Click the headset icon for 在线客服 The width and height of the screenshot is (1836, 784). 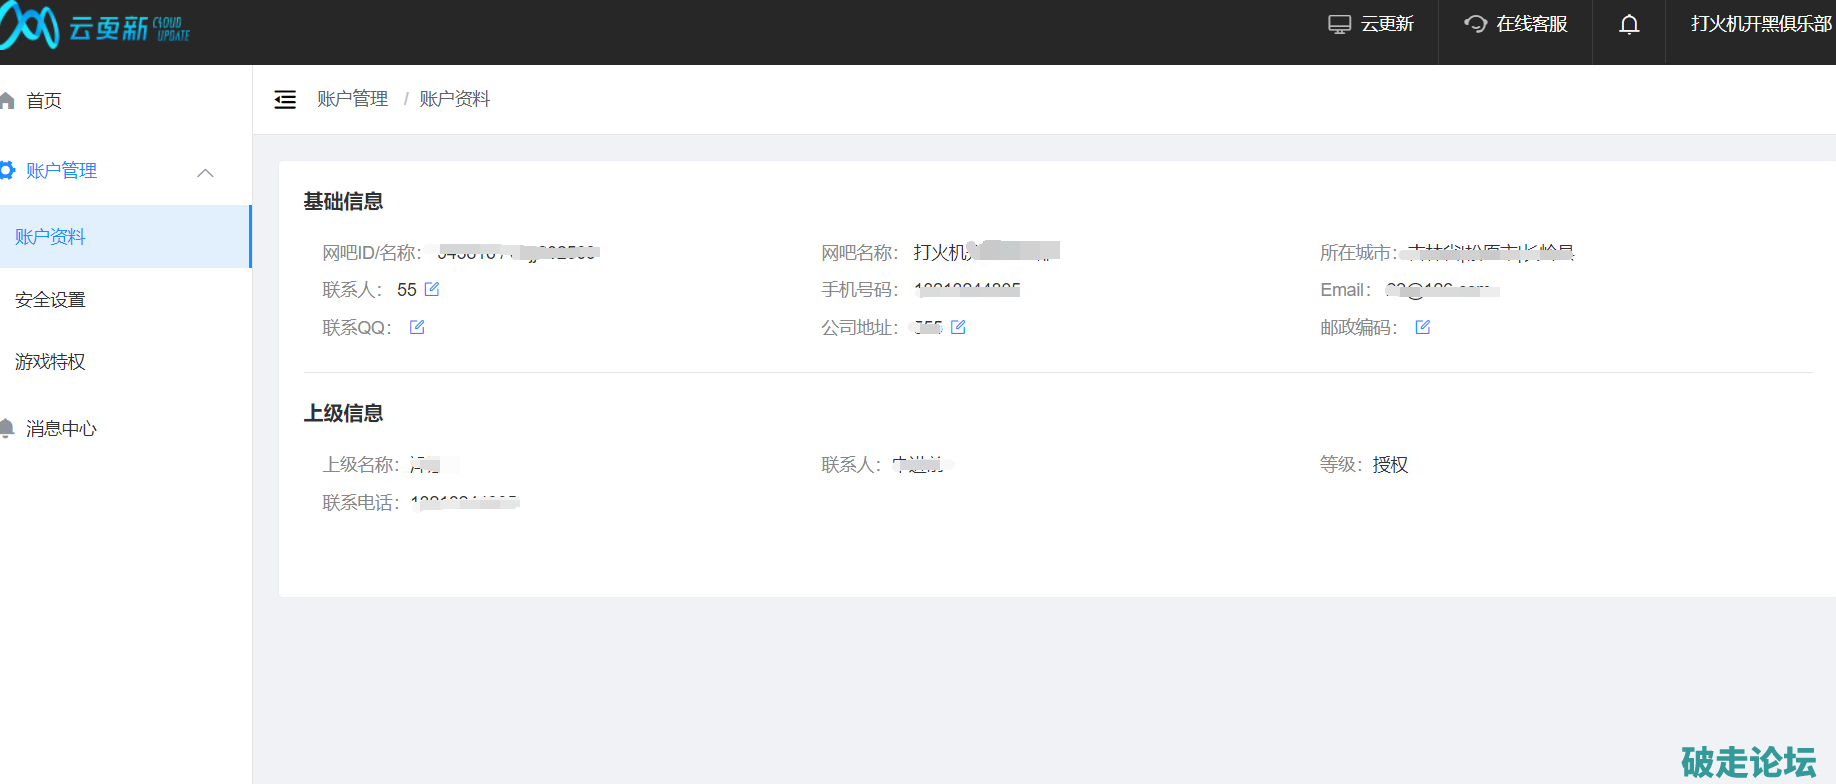[1475, 24]
